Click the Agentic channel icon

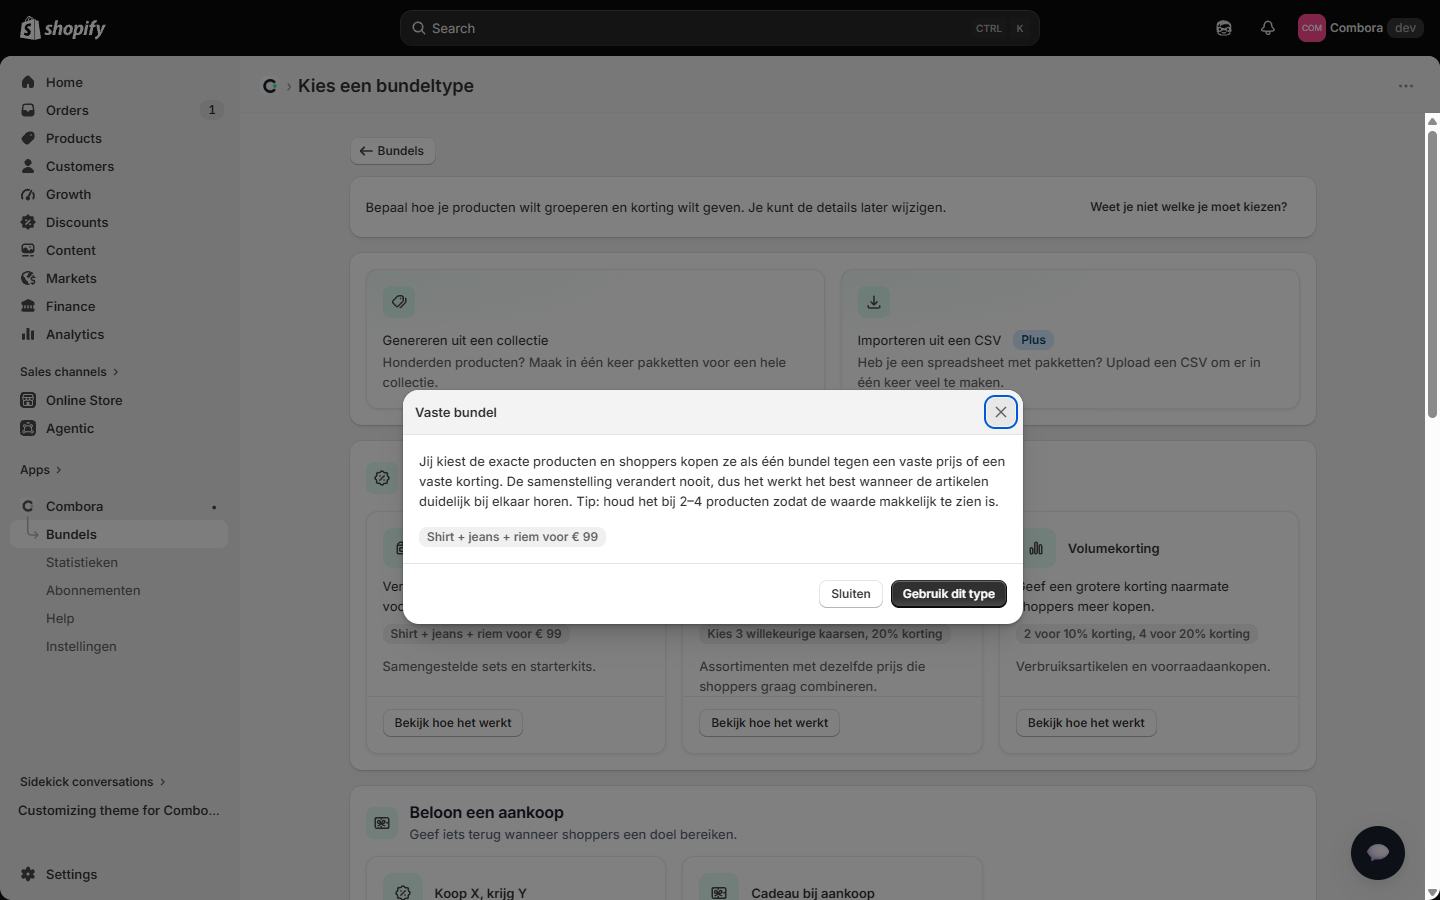pyautogui.click(x=28, y=428)
